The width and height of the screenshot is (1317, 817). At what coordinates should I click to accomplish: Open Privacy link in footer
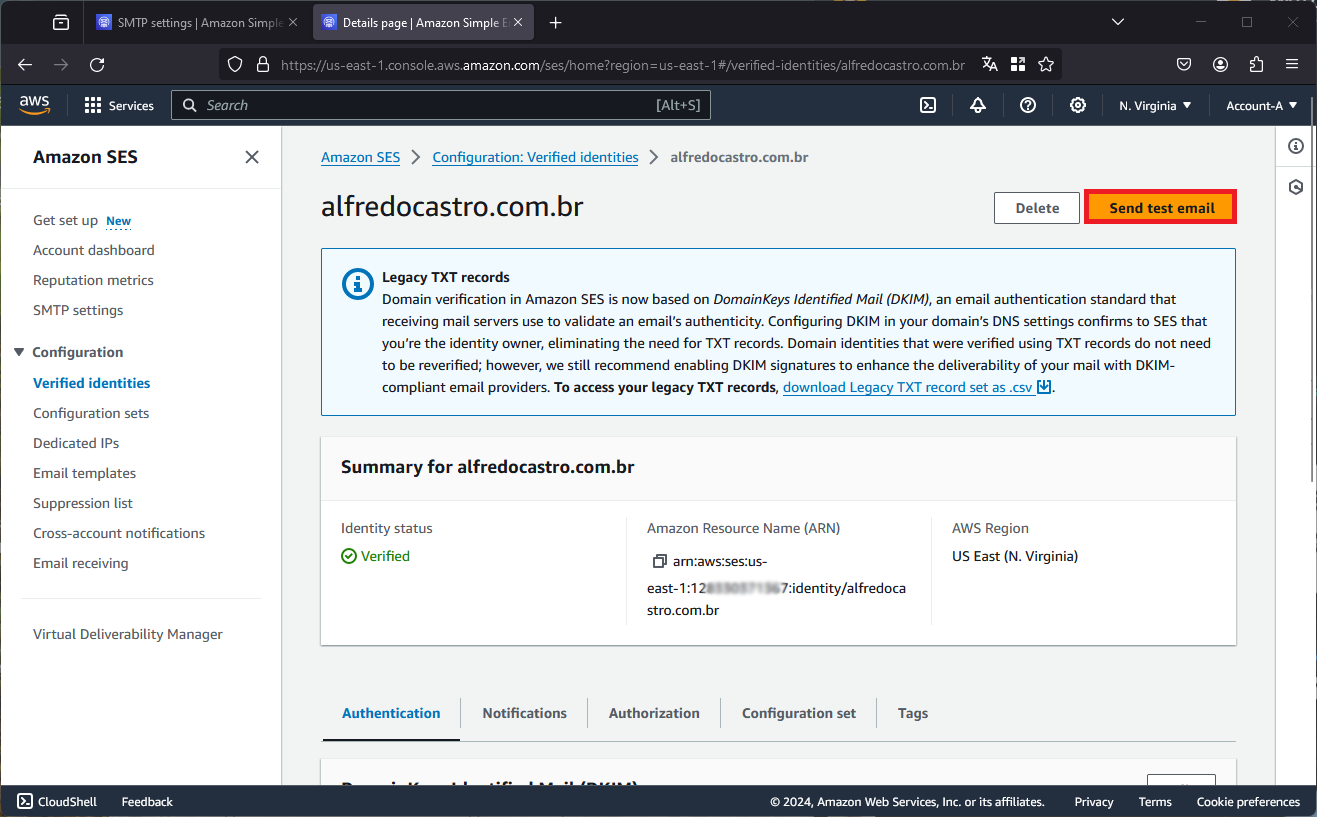pyautogui.click(x=1094, y=802)
